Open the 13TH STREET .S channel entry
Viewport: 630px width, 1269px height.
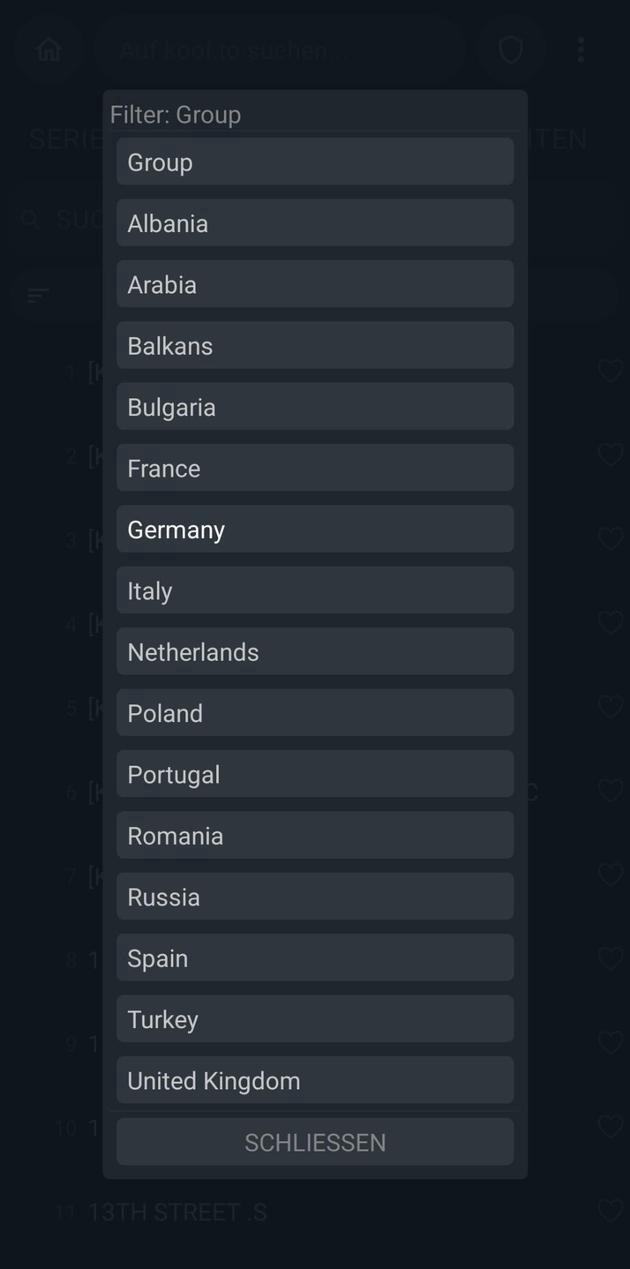178,1212
